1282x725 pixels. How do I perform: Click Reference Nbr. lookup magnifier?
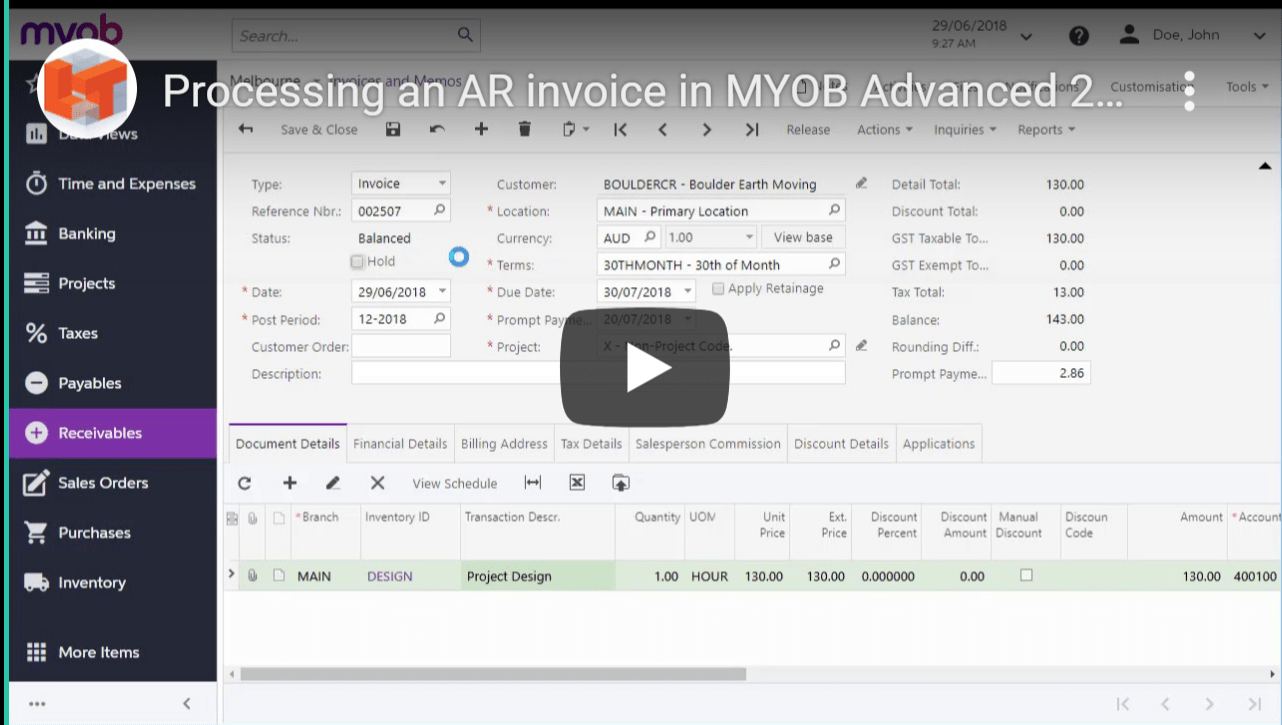[x=439, y=211]
